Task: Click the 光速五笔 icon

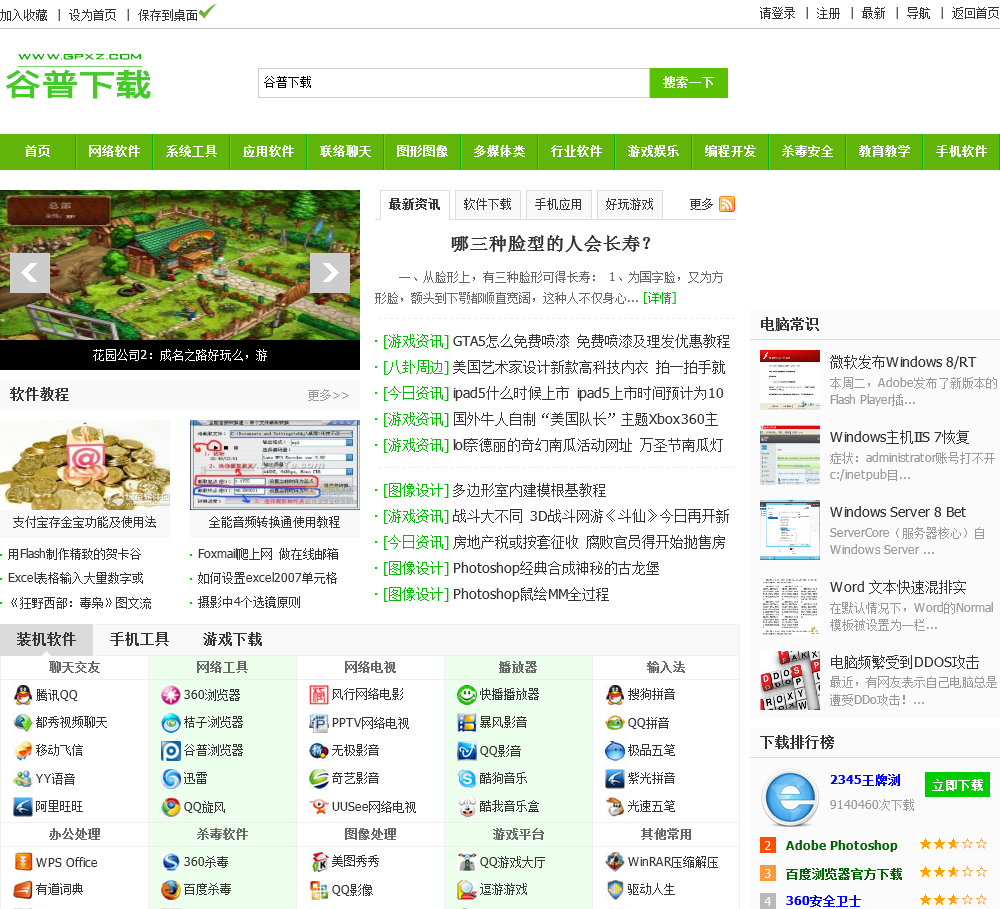Action: [x=615, y=807]
